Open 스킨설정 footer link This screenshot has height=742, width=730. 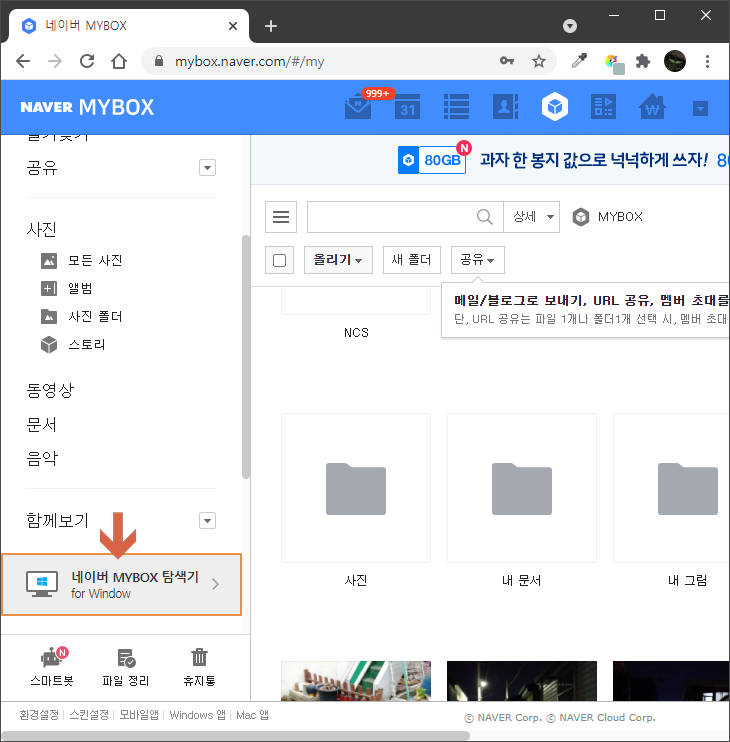(x=89, y=715)
